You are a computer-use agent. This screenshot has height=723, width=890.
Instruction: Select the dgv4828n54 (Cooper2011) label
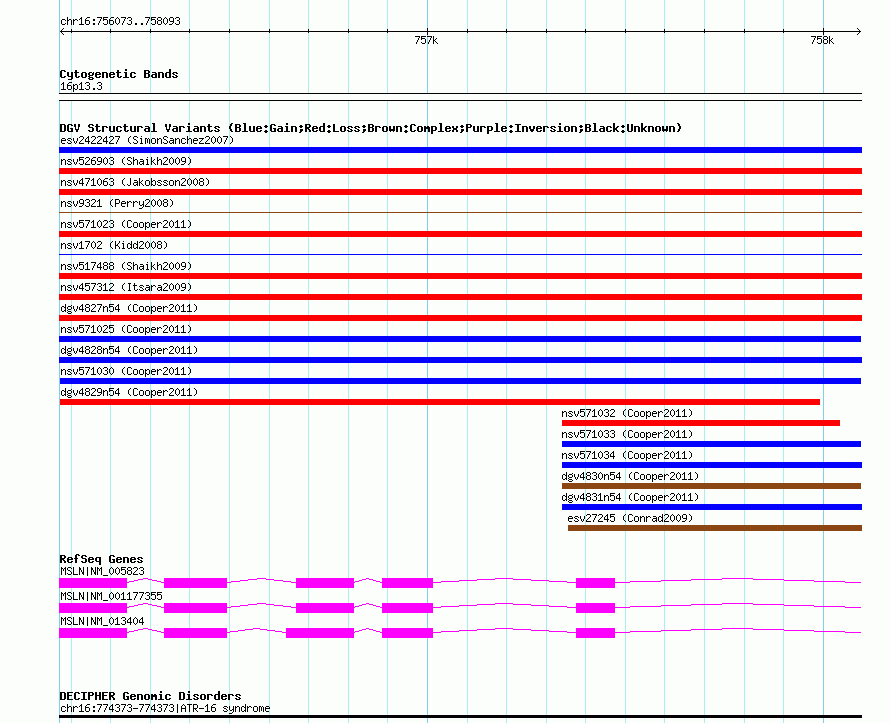(x=129, y=350)
